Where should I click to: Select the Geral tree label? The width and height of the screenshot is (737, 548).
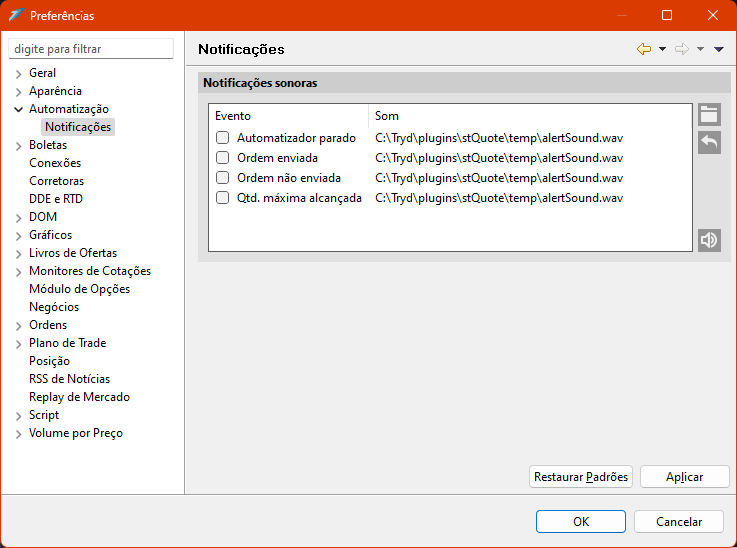click(x=42, y=73)
